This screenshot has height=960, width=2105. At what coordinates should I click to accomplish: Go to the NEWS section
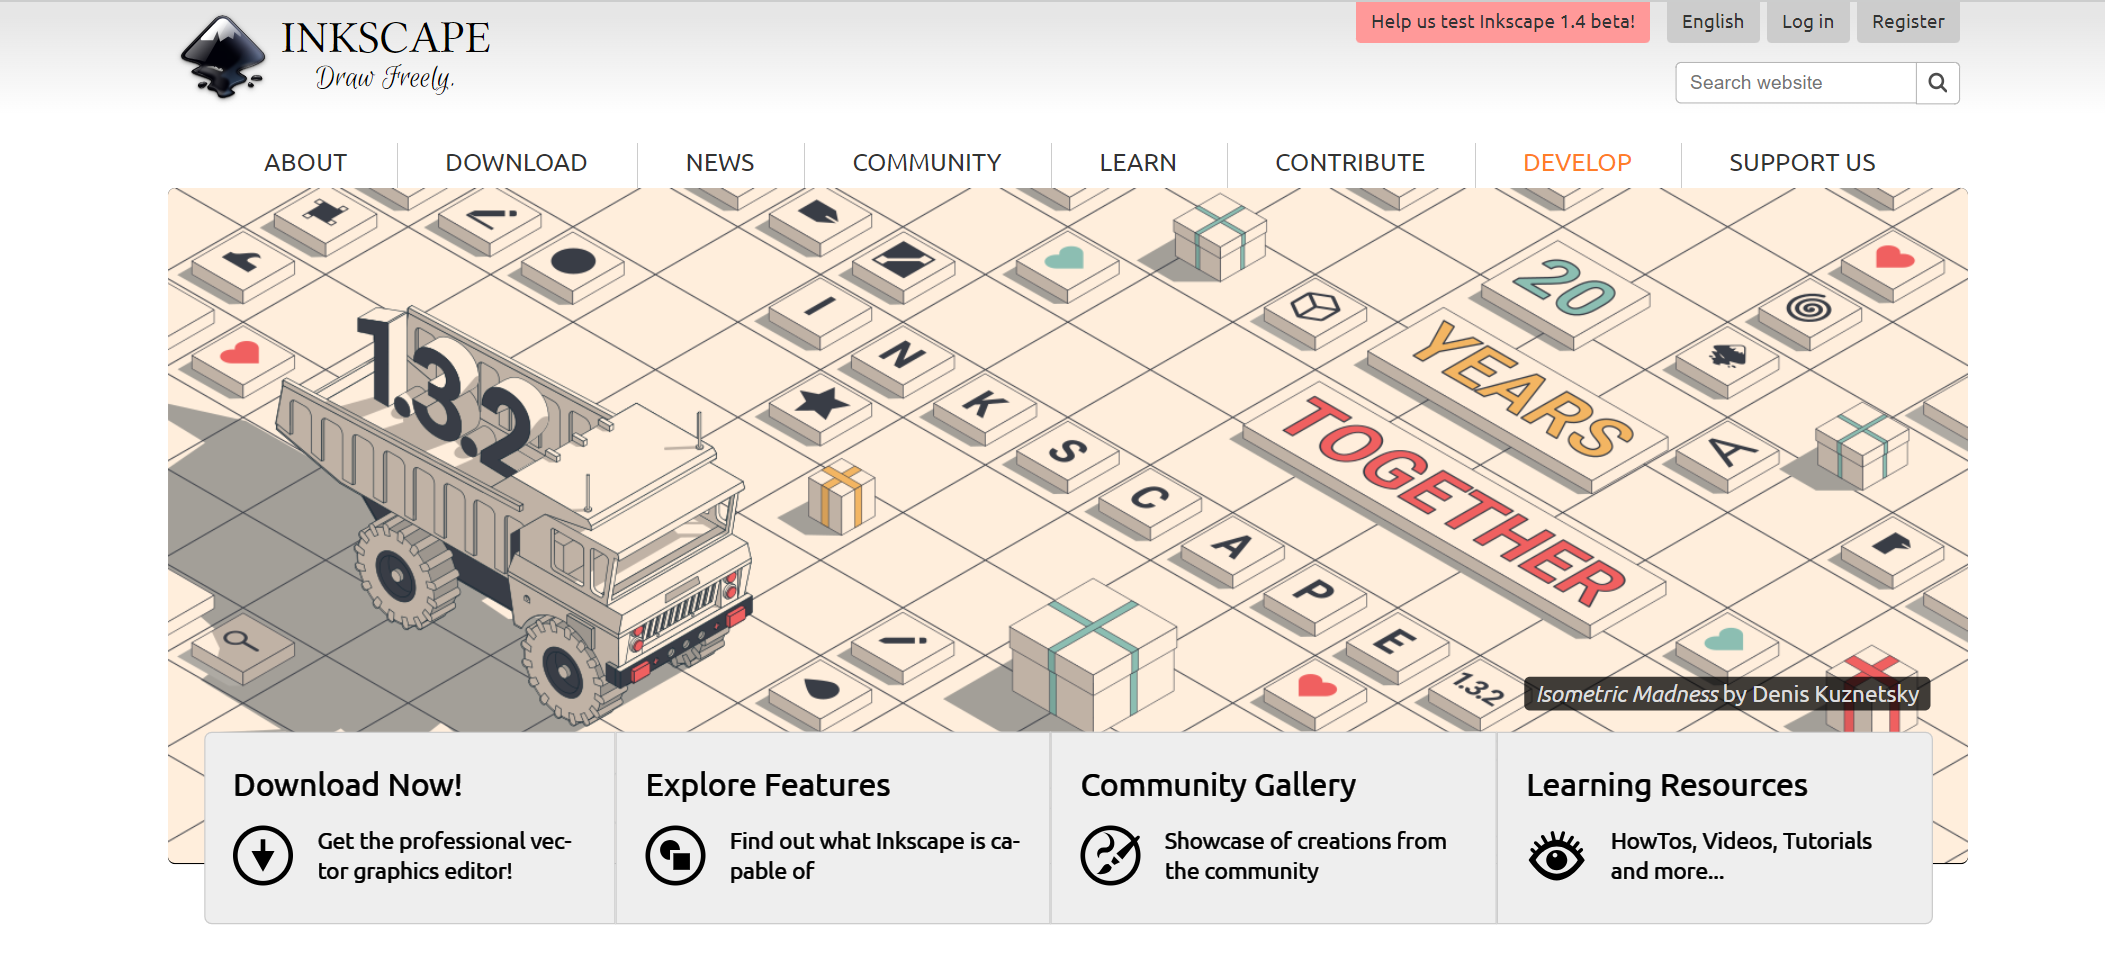coord(720,163)
